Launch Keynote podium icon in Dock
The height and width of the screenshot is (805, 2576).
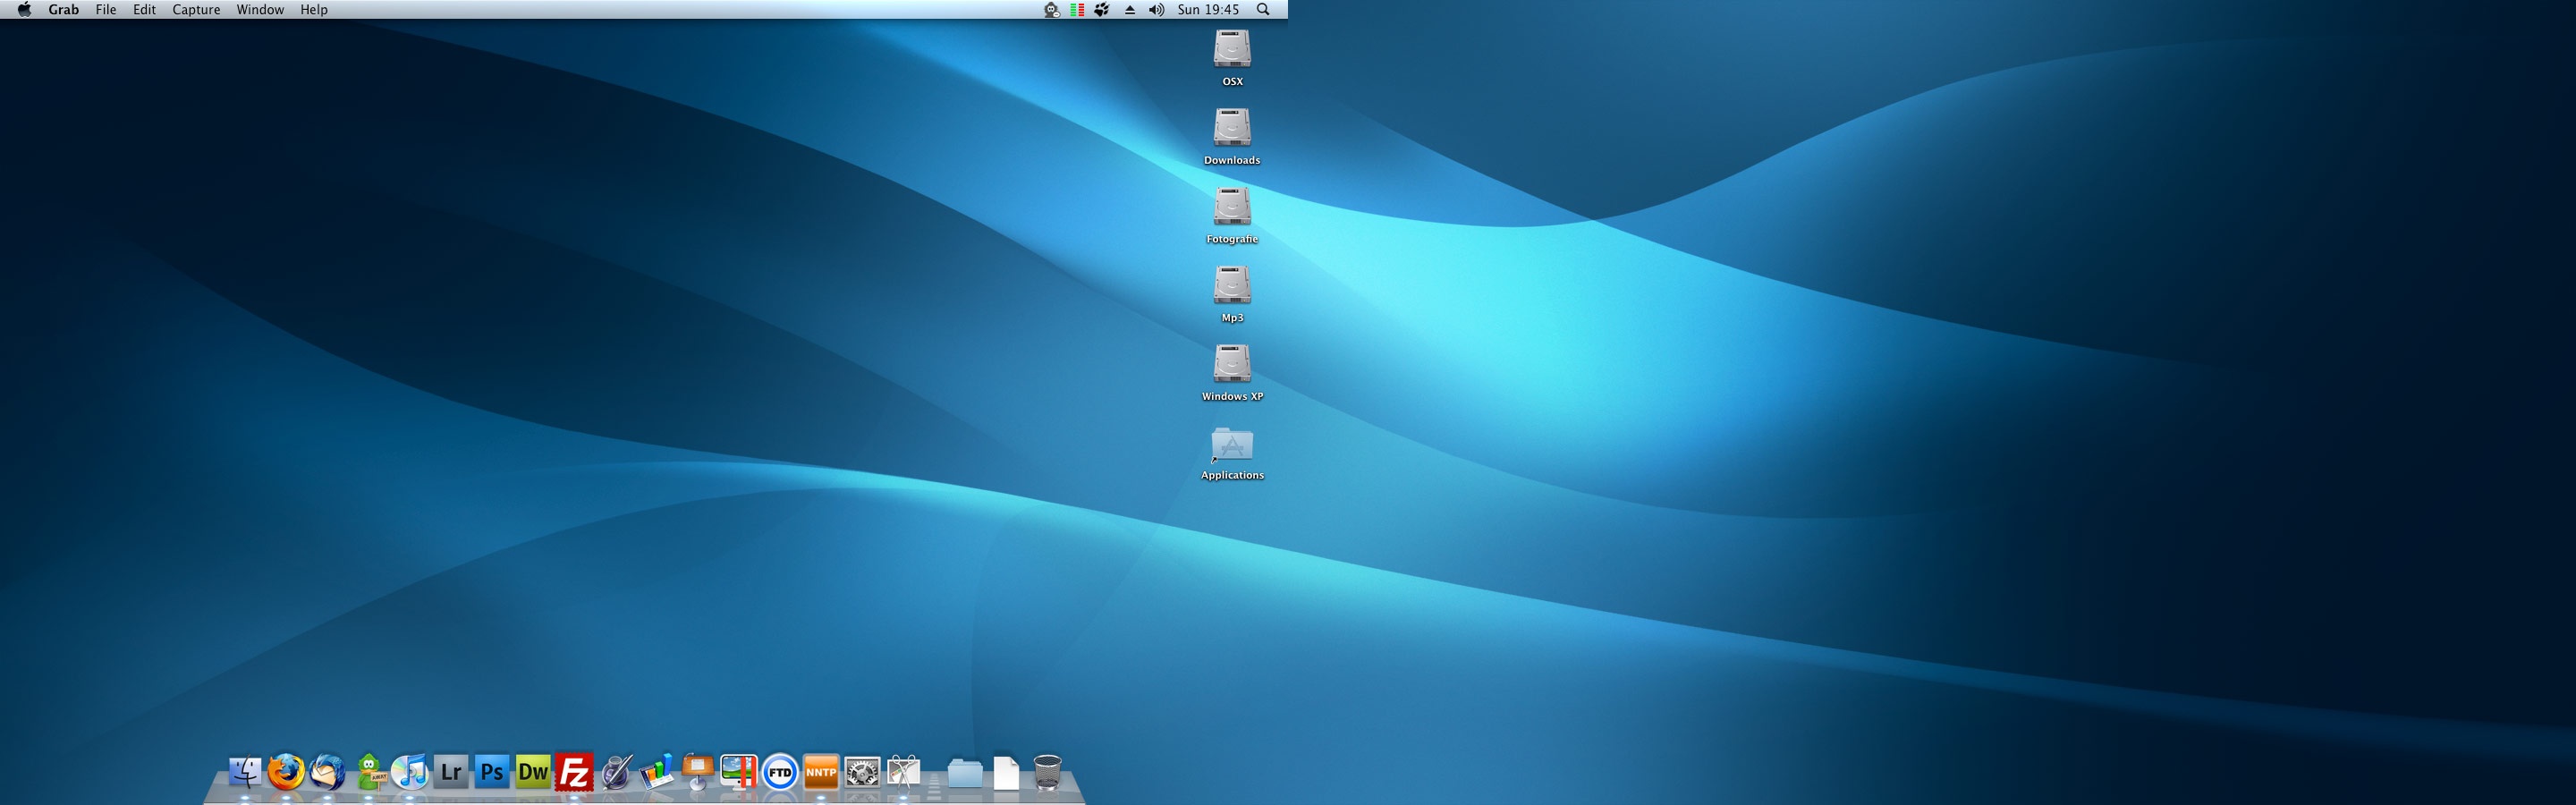point(698,772)
